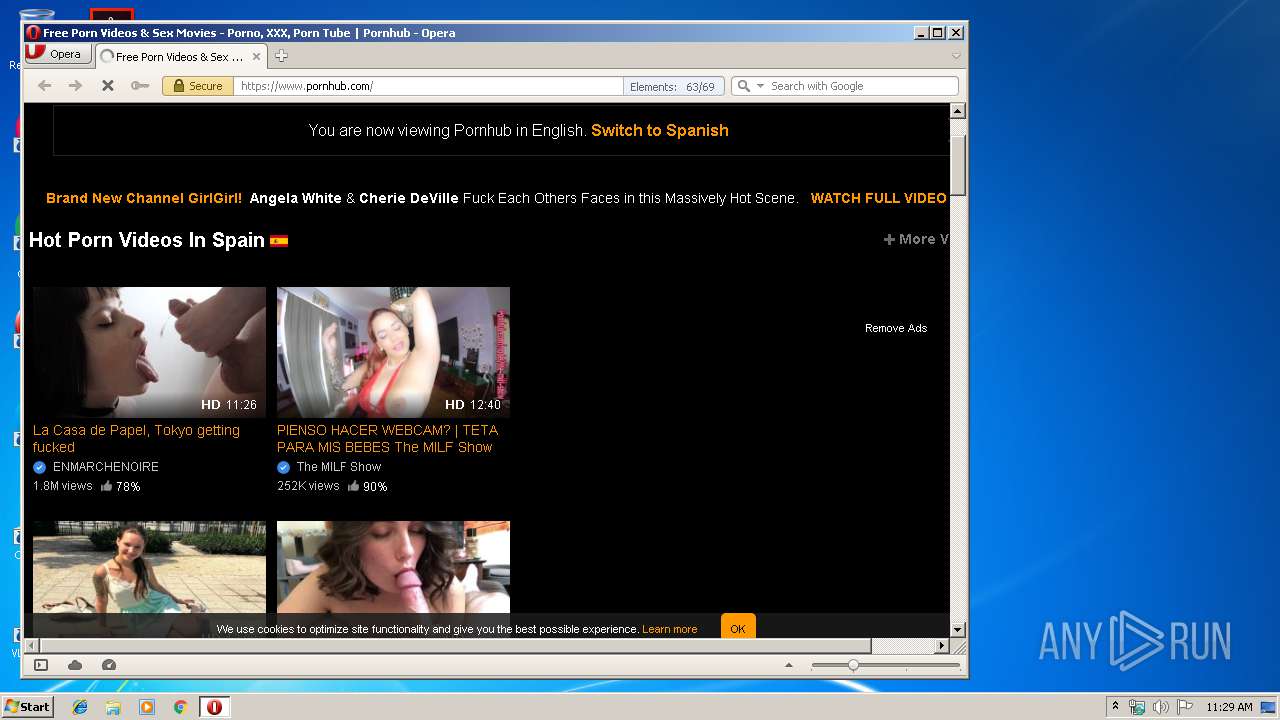Focus the URL address field
The width and height of the screenshot is (1280, 720).
coord(428,86)
